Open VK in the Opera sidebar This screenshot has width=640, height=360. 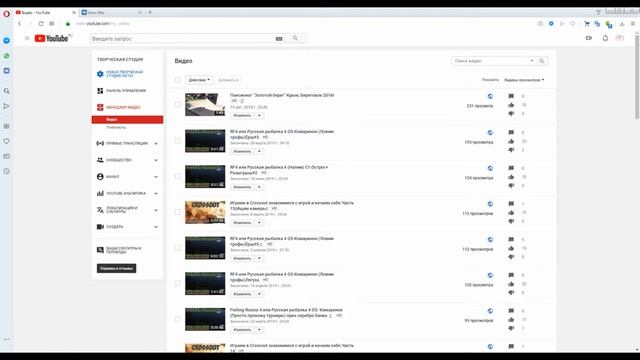tap(7, 71)
